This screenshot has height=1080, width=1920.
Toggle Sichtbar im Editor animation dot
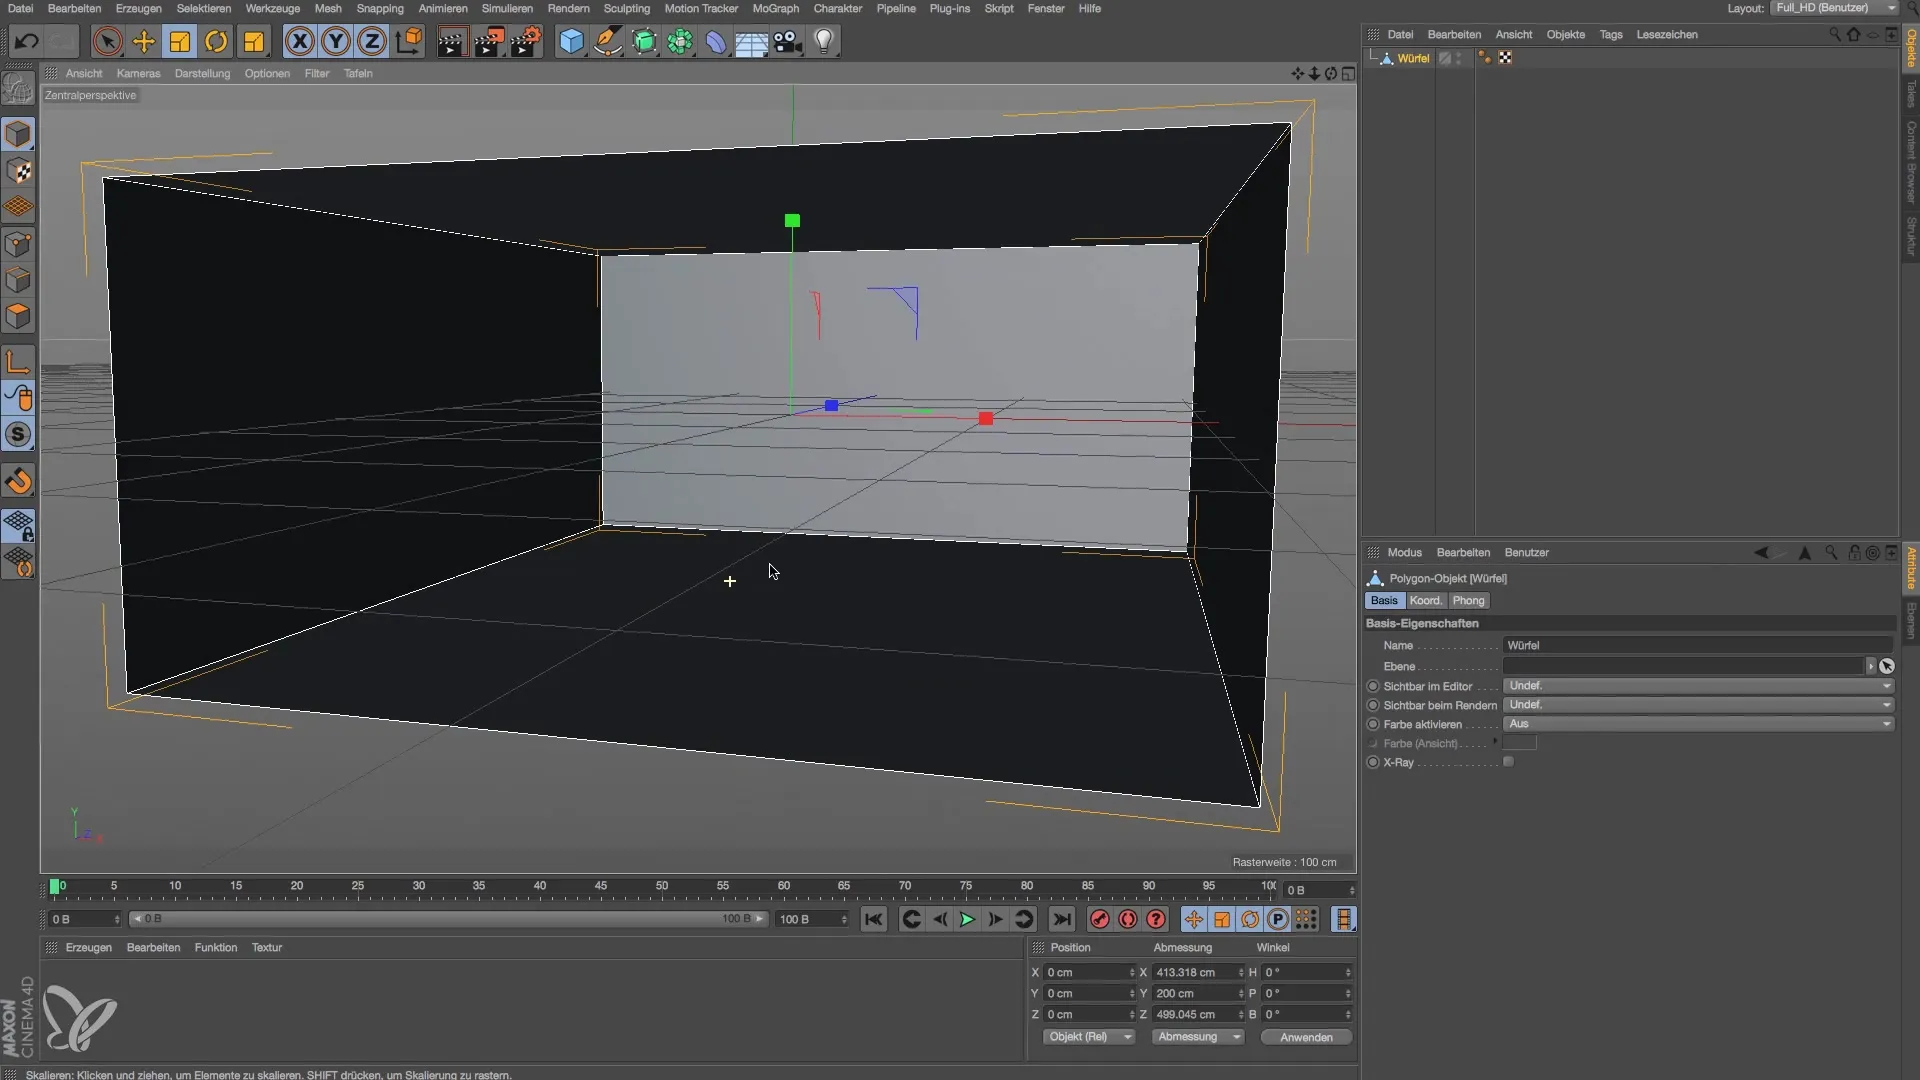coord(1373,686)
